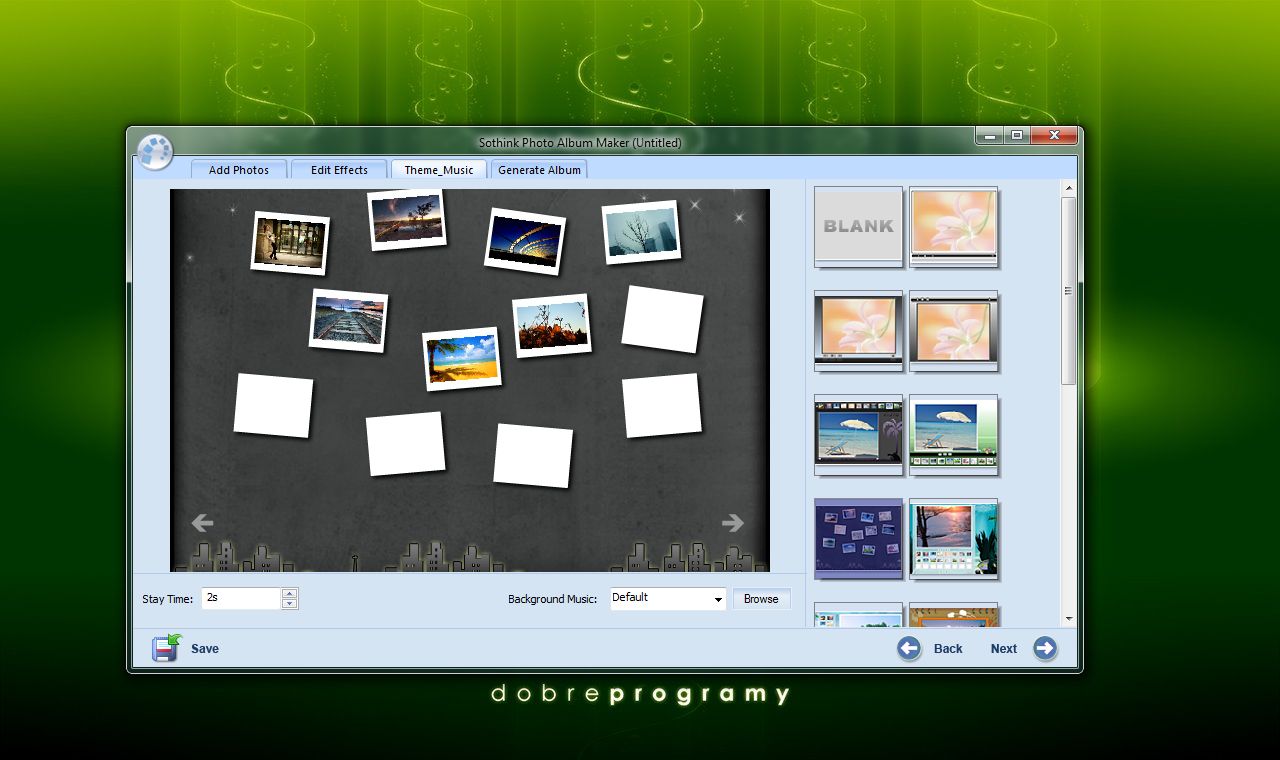The image size is (1280, 760).
Task: Click the theme list scrollbar down arrow
Action: pyautogui.click(x=1069, y=620)
